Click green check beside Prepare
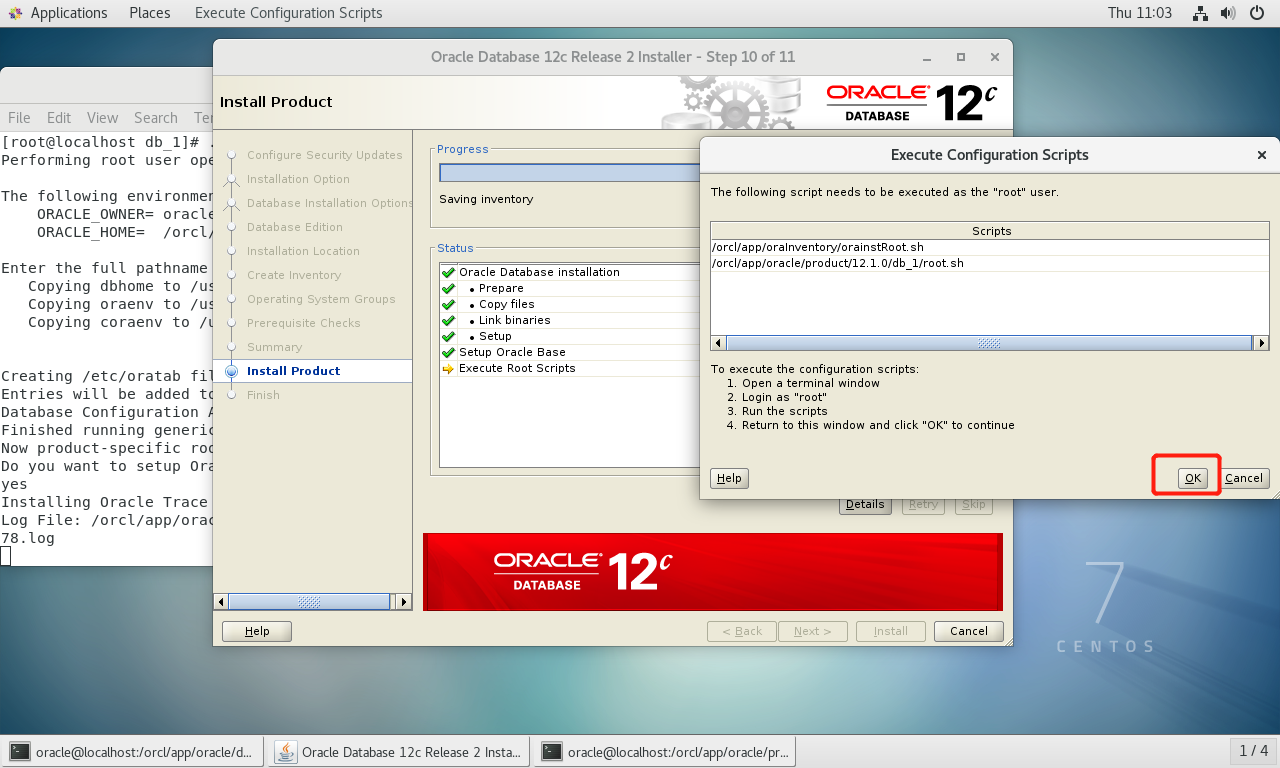 click(x=448, y=288)
